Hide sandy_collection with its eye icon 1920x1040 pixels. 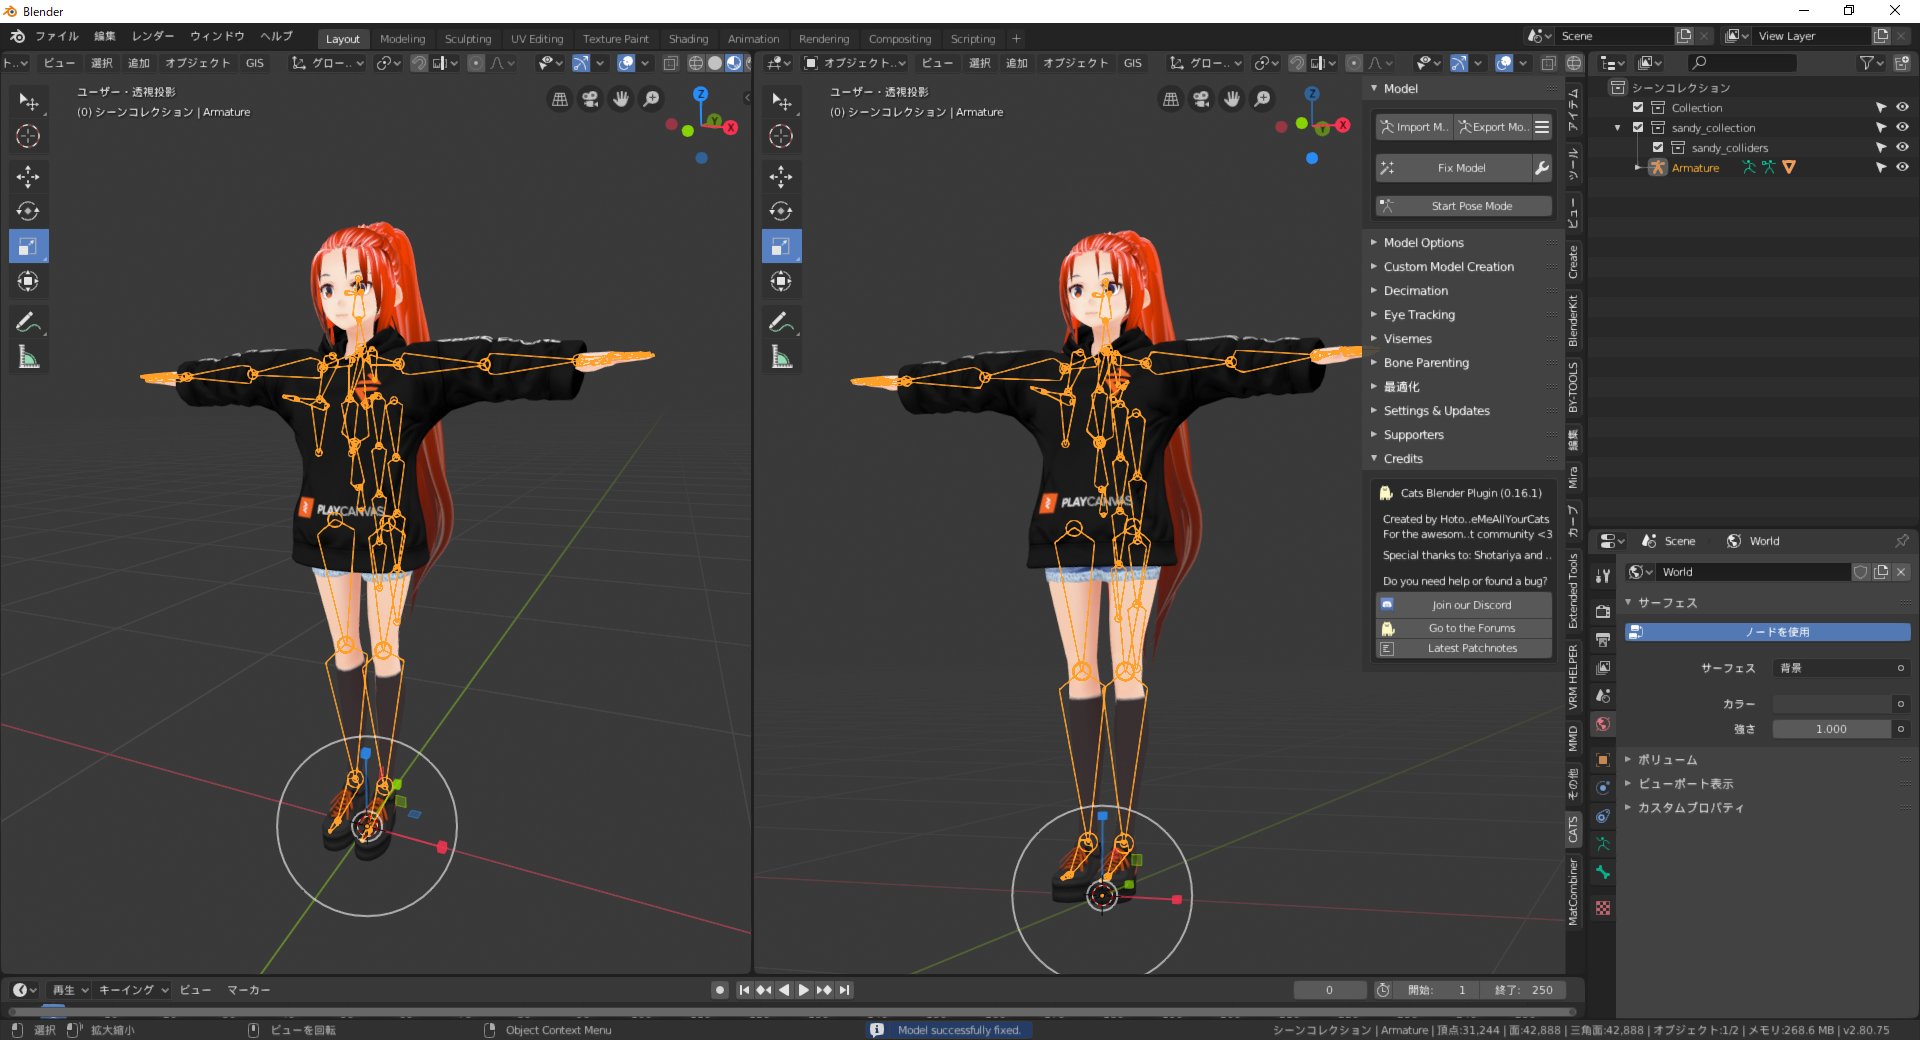point(1902,128)
